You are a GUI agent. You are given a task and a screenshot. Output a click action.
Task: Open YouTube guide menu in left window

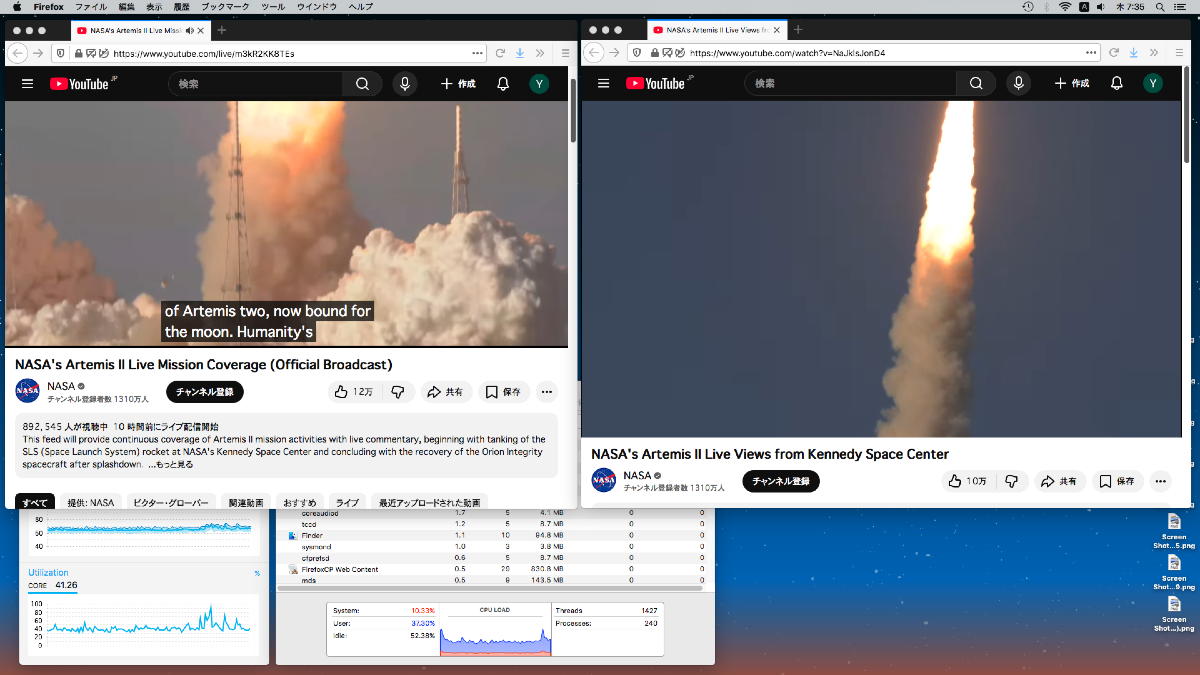27,84
